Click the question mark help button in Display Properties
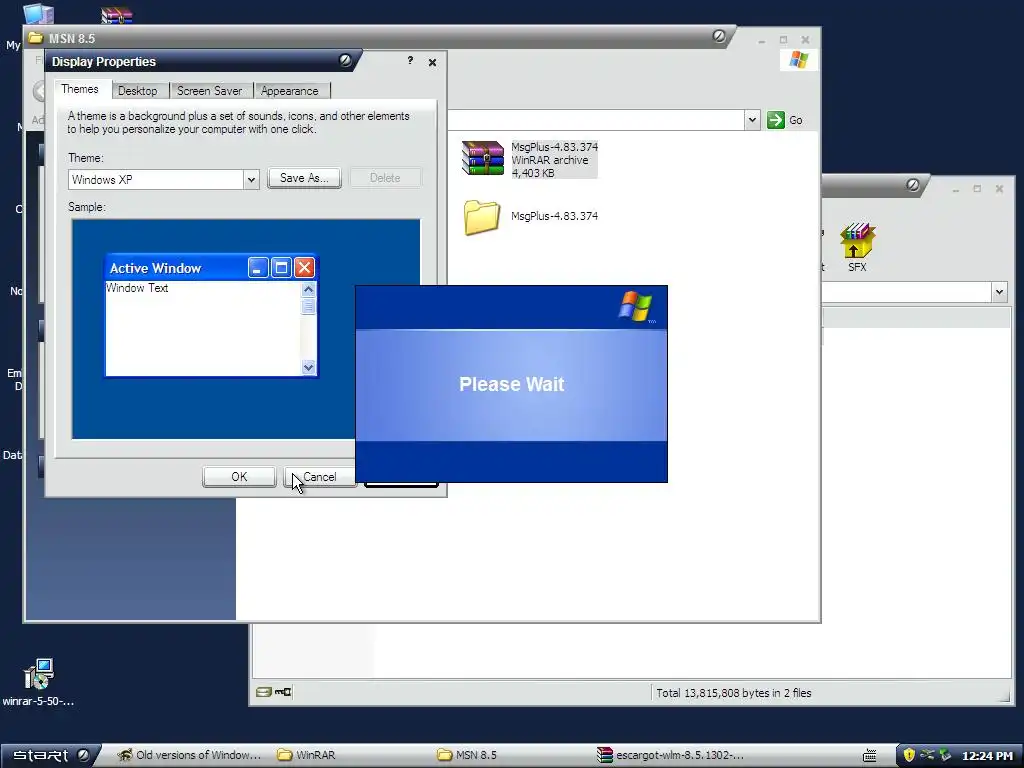The image size is (1024, 768). coord(410,61)
